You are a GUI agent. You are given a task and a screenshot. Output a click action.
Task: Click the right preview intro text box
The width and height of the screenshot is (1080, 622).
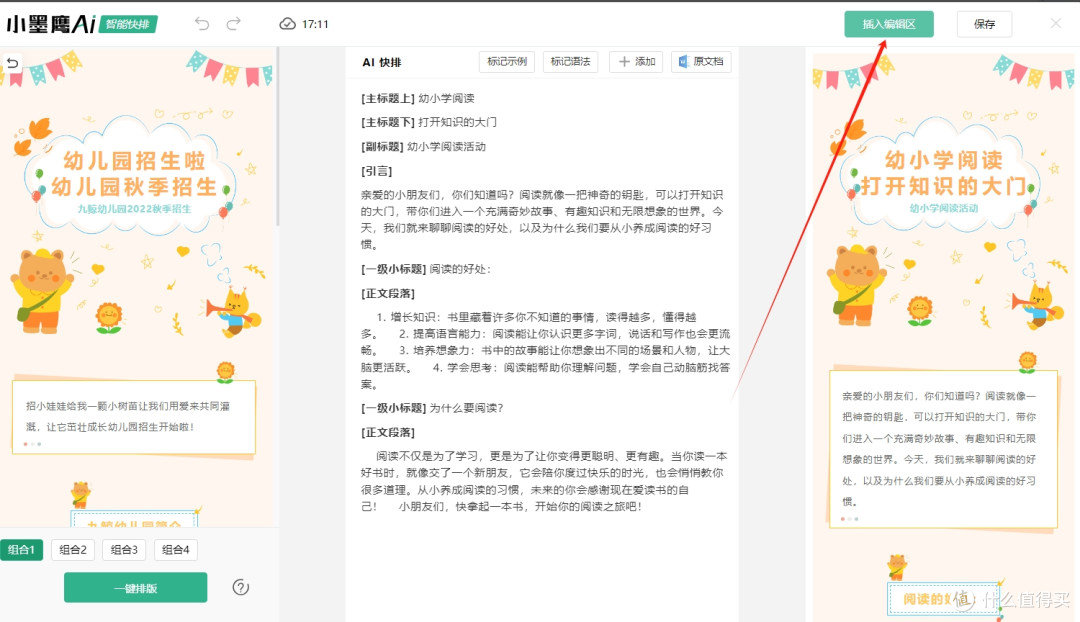click(943, 449)
